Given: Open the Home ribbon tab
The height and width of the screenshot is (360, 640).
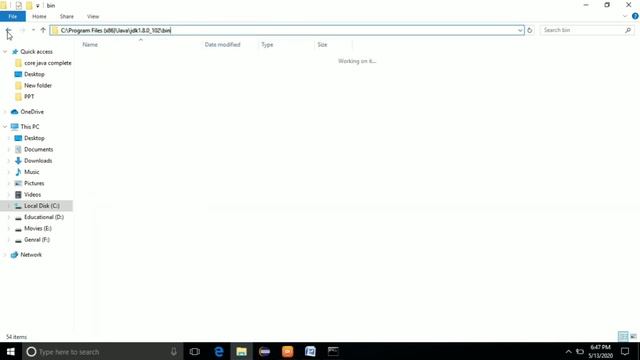Looking at the screenshot, I should coord(39,16).
